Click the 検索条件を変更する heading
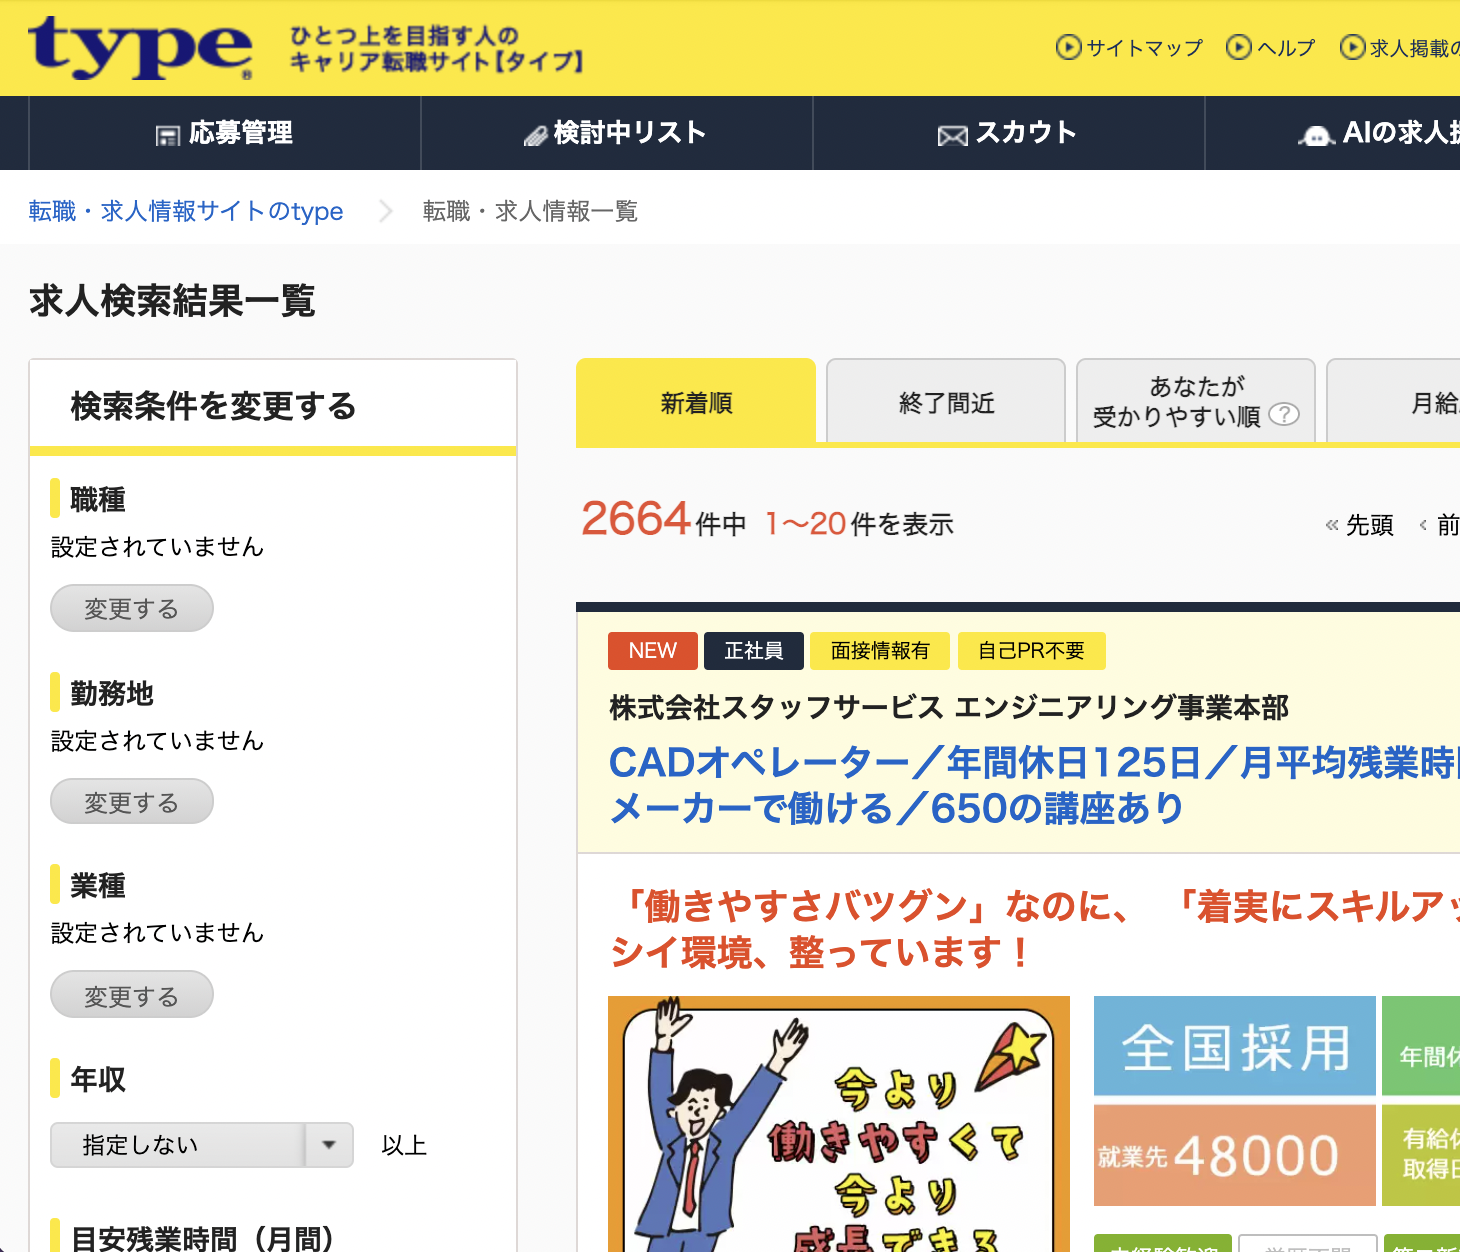The height and width of the screenshot is (1252, 1460). 213,406
